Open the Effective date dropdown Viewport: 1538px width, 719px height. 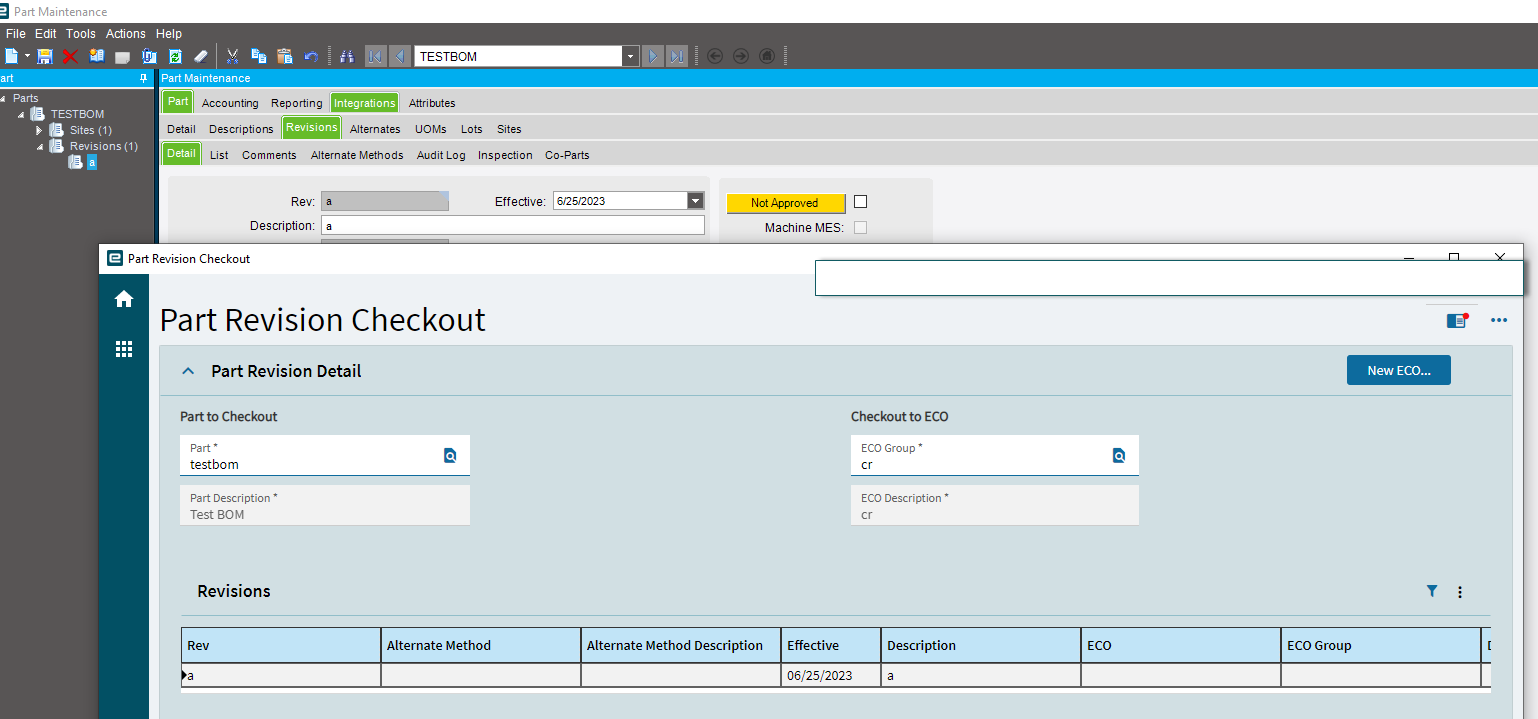pyautogui.click(x=695, y=201)
